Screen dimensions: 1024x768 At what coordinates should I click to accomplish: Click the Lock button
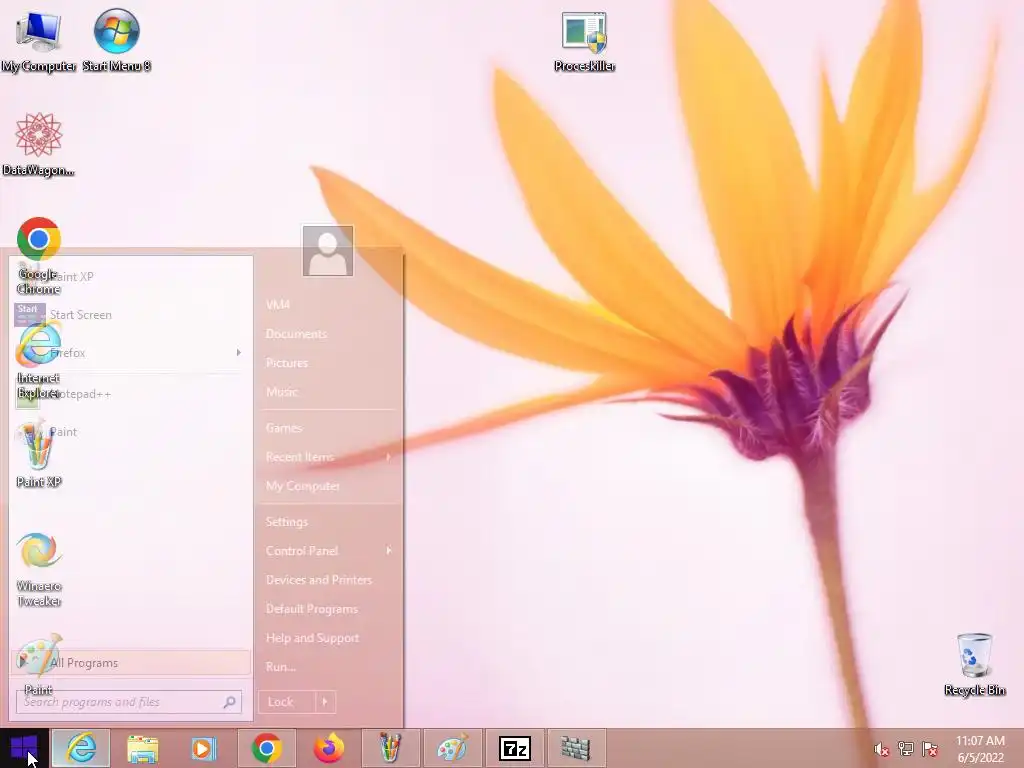tap(287, 702)
